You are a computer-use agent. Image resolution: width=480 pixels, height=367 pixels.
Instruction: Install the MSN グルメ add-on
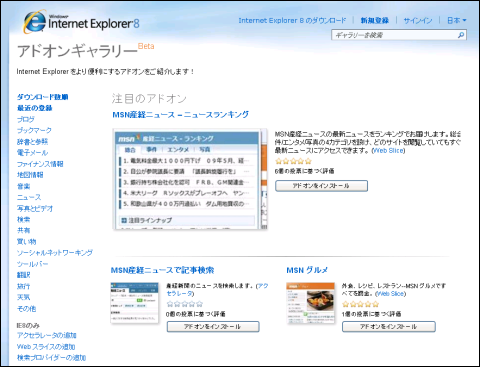point(389,327)
